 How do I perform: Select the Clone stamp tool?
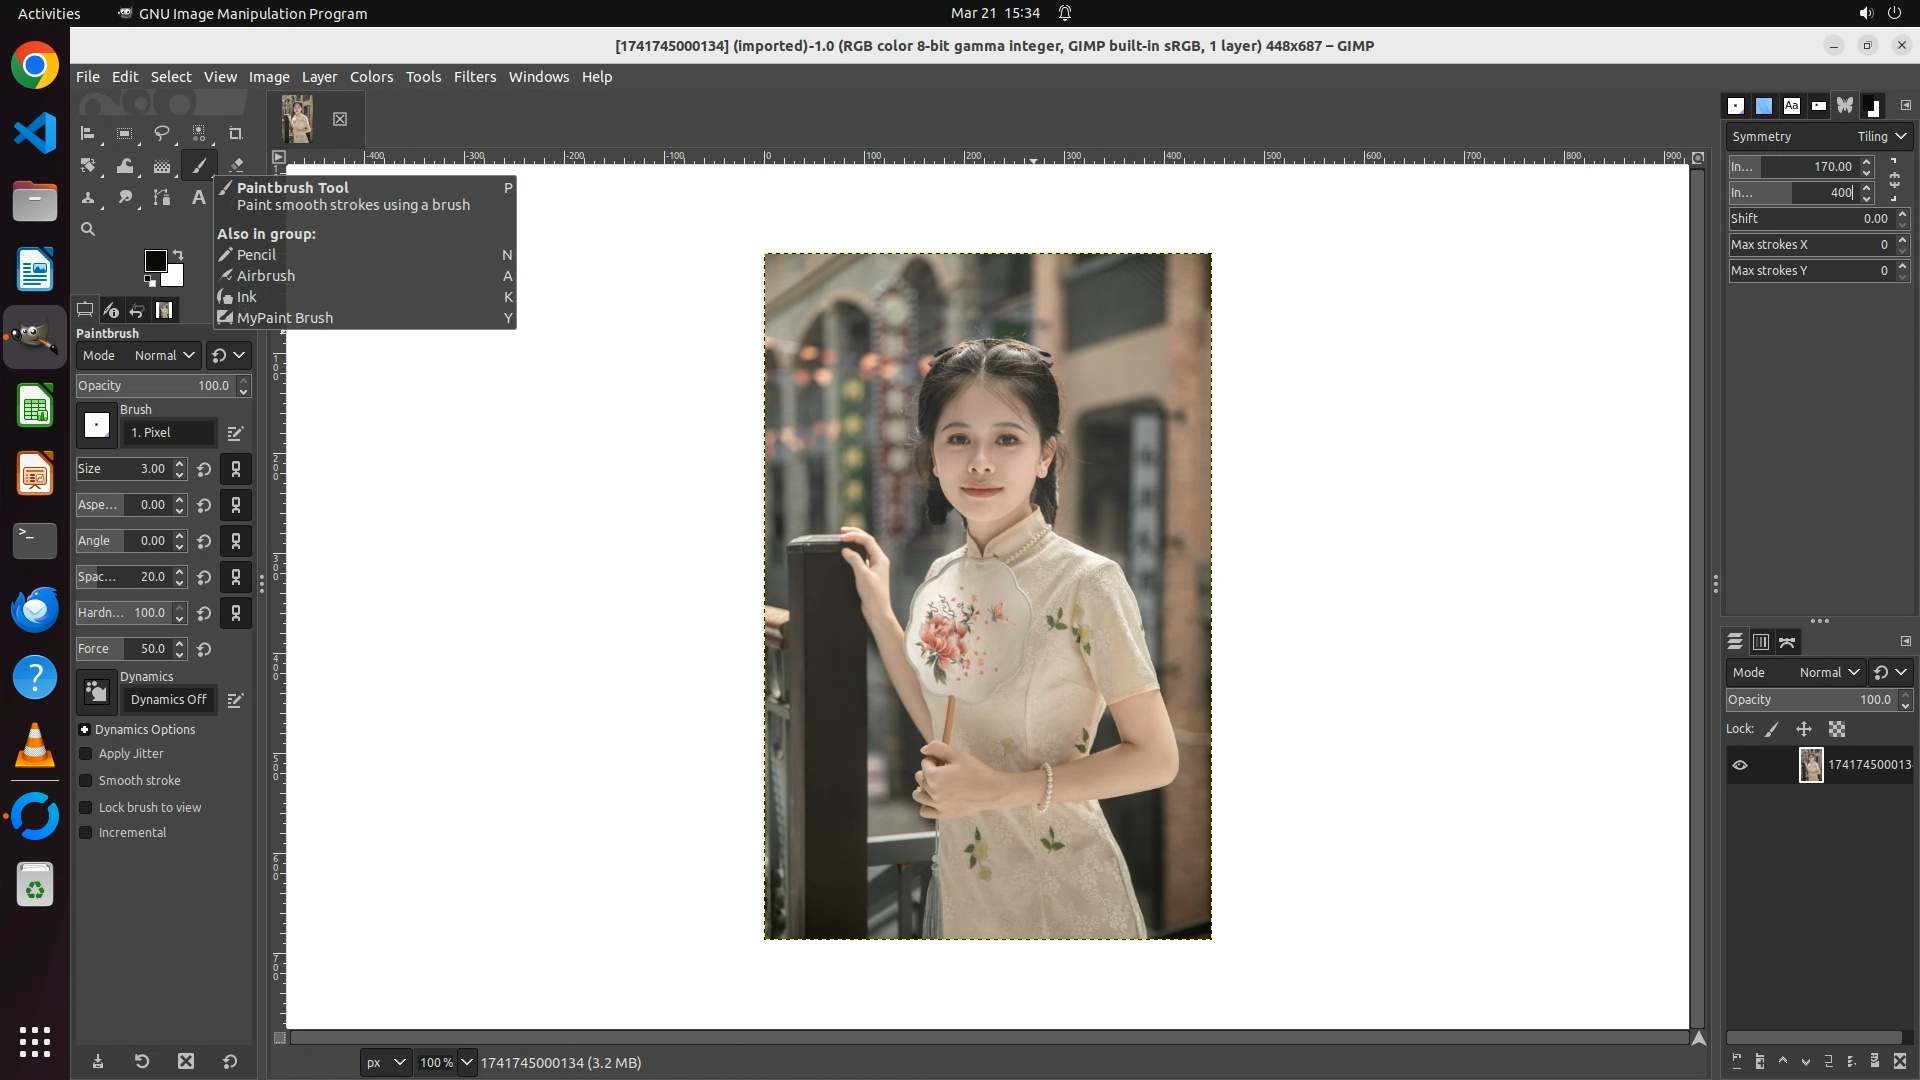pyautogui.click(x=88, y=198)
